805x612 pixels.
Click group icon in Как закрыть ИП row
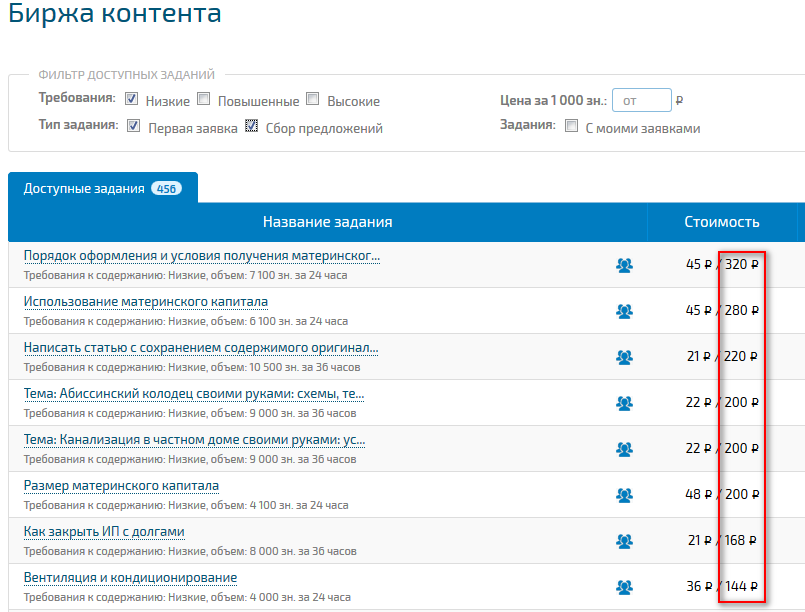click(x=624, y=541)
